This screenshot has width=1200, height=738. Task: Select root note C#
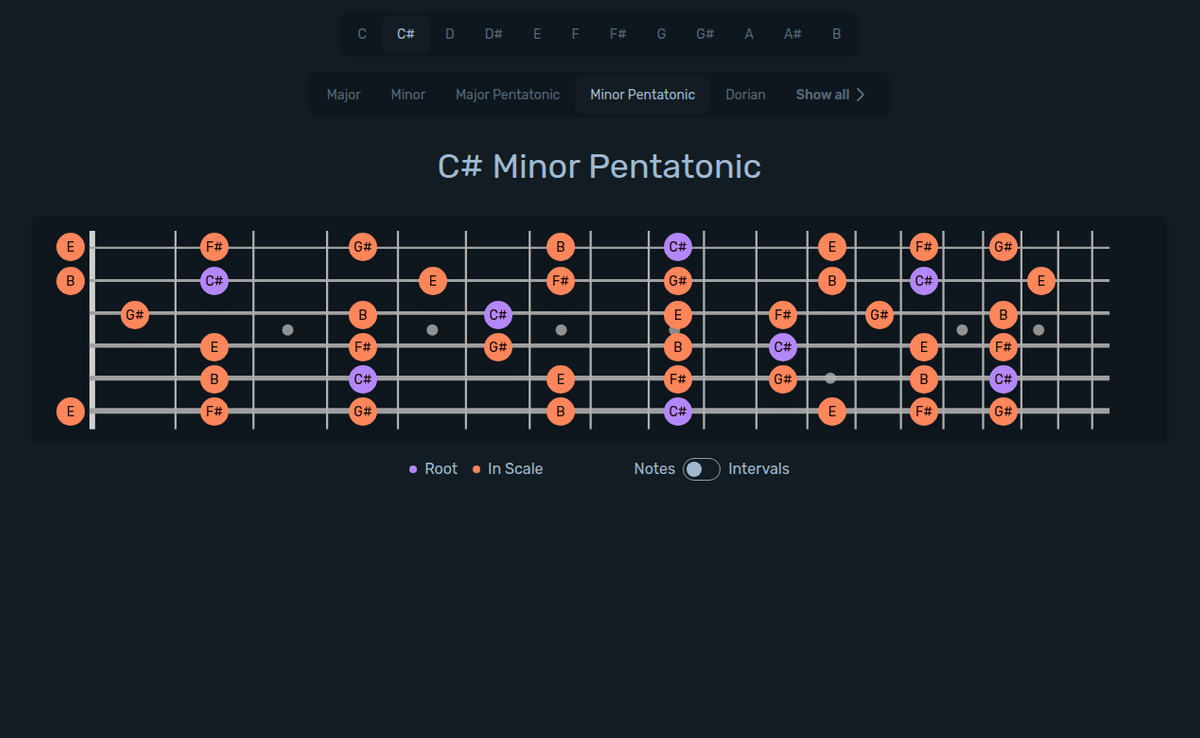[406, 34]
